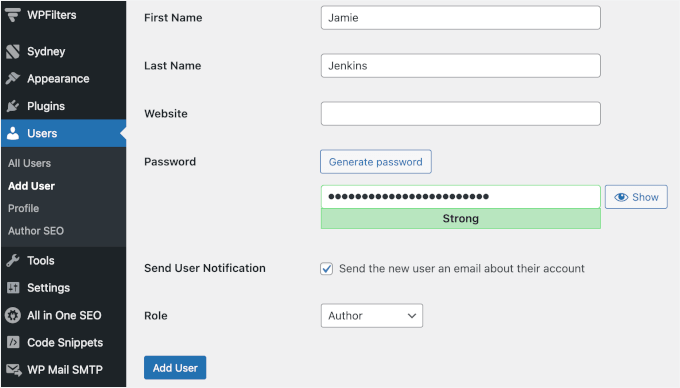Click the Plugins plug icon

(13, 106)
